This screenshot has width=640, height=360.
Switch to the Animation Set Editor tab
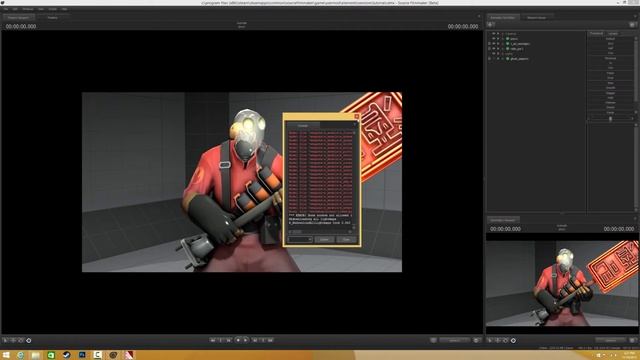tap(503, 18)
